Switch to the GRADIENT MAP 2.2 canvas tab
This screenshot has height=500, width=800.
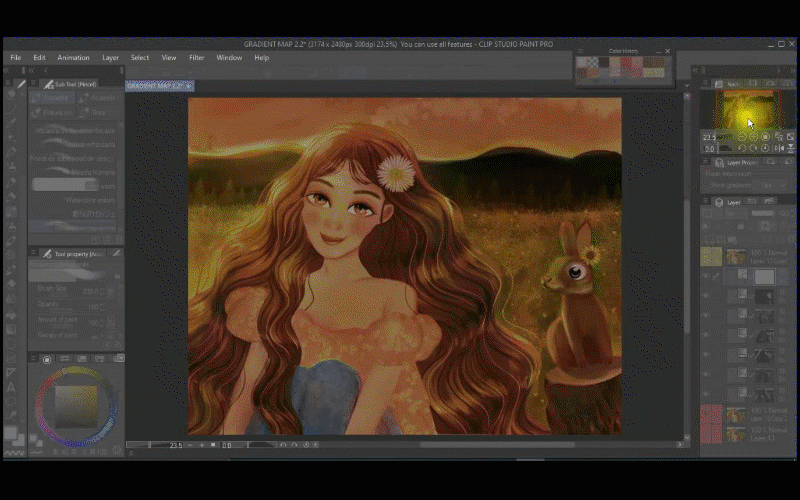158,86
